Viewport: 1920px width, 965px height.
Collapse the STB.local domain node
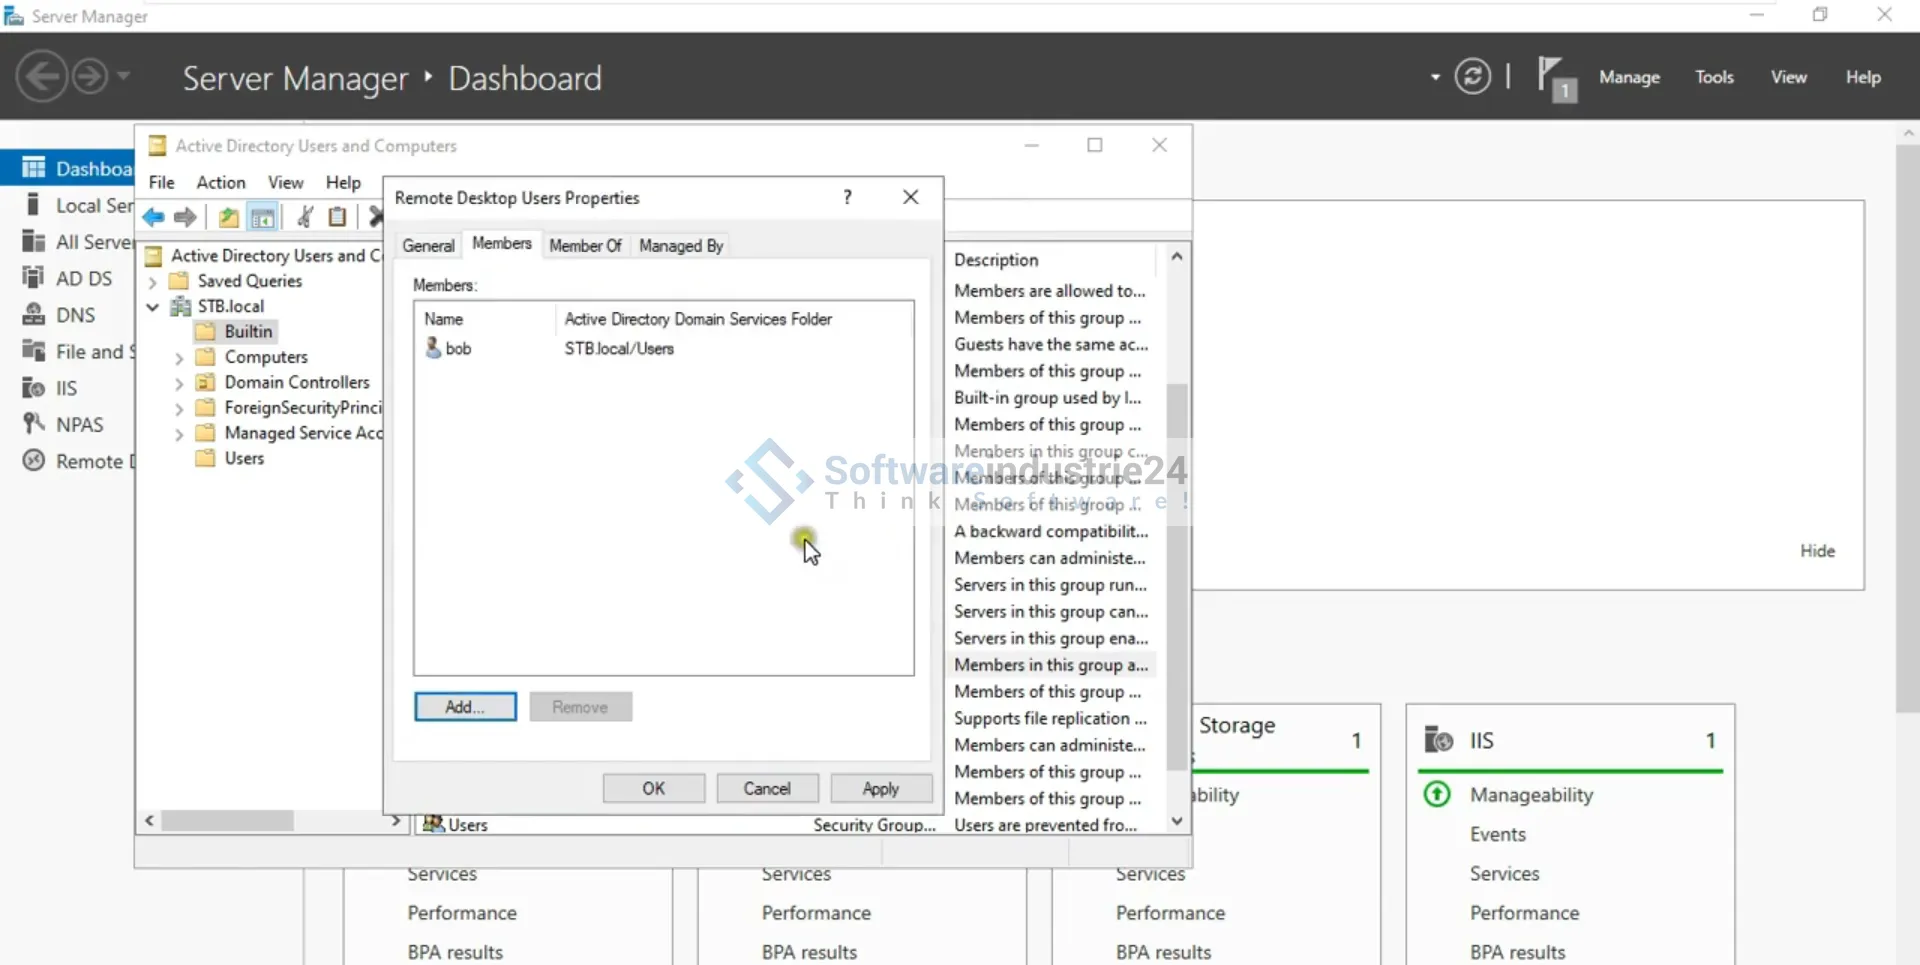pyautogui.click(x=153, y=307)
